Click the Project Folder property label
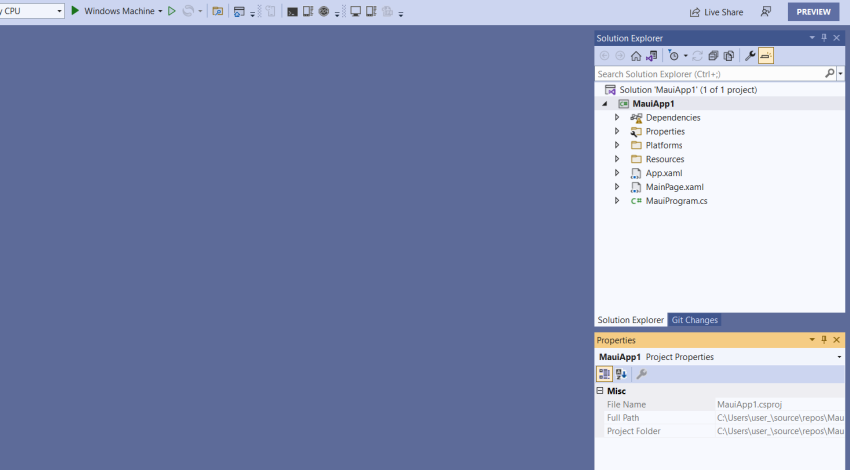Image resolution: width=850 pixels, height=470 pixels. click(634, 431)
